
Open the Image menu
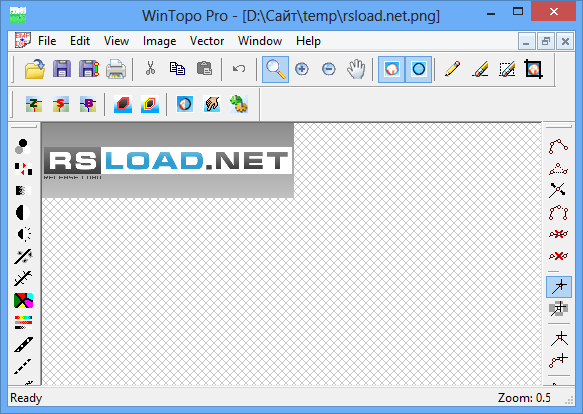(160, 41)
